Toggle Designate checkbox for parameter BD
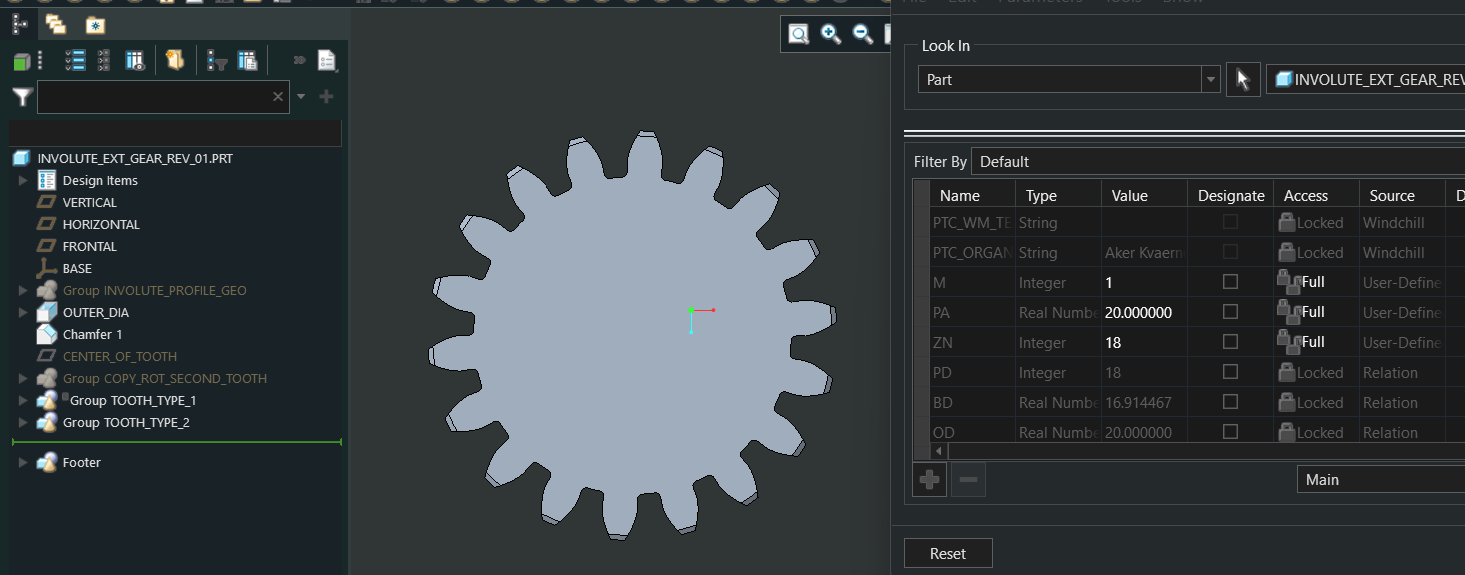The width and height of the screenshot is (1465, 575). [1230, 402]
